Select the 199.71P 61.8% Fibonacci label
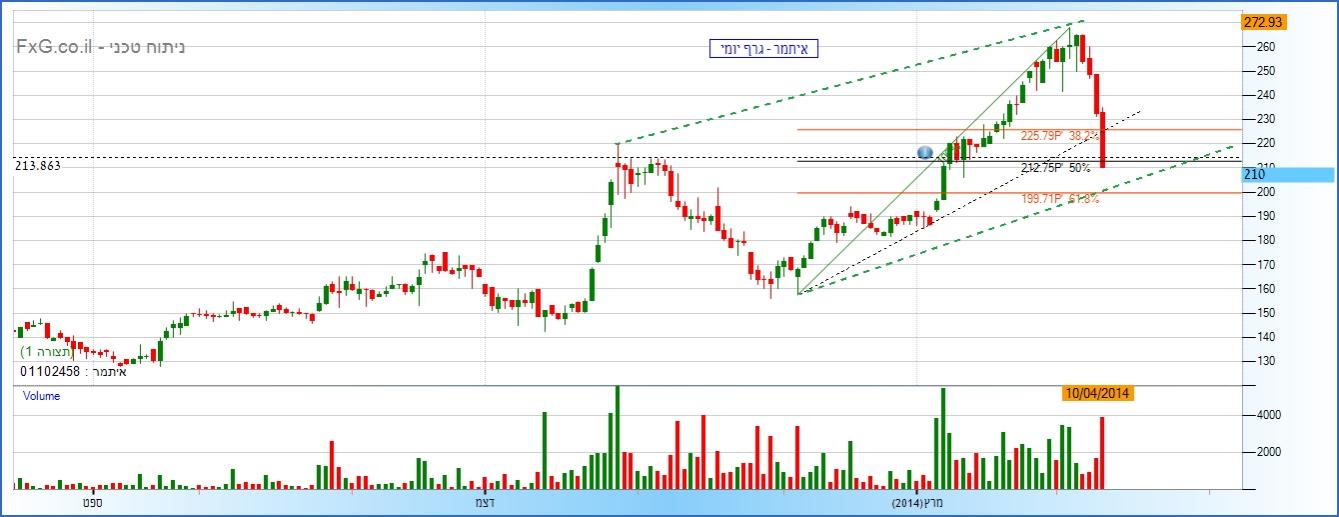The image size is (1339, 517). point(1060,199)
